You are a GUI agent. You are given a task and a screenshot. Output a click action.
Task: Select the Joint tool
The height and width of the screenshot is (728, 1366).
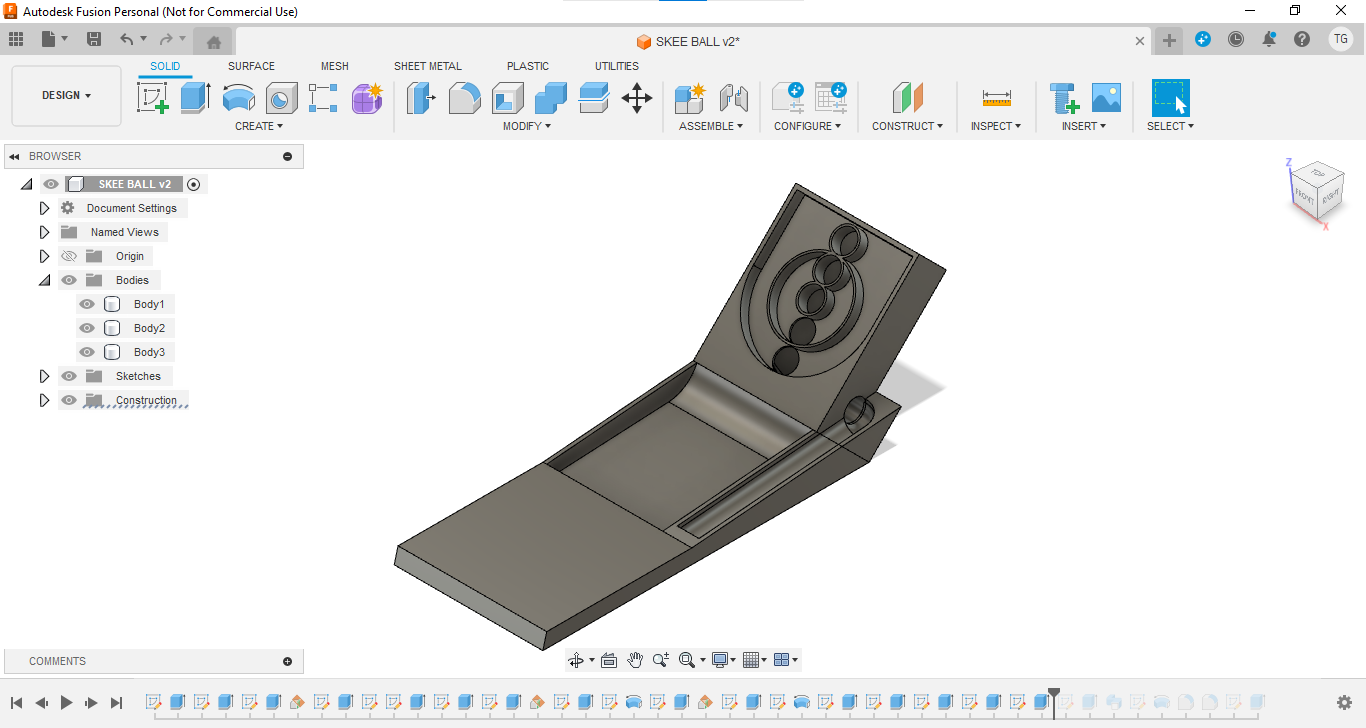point(734,98)
